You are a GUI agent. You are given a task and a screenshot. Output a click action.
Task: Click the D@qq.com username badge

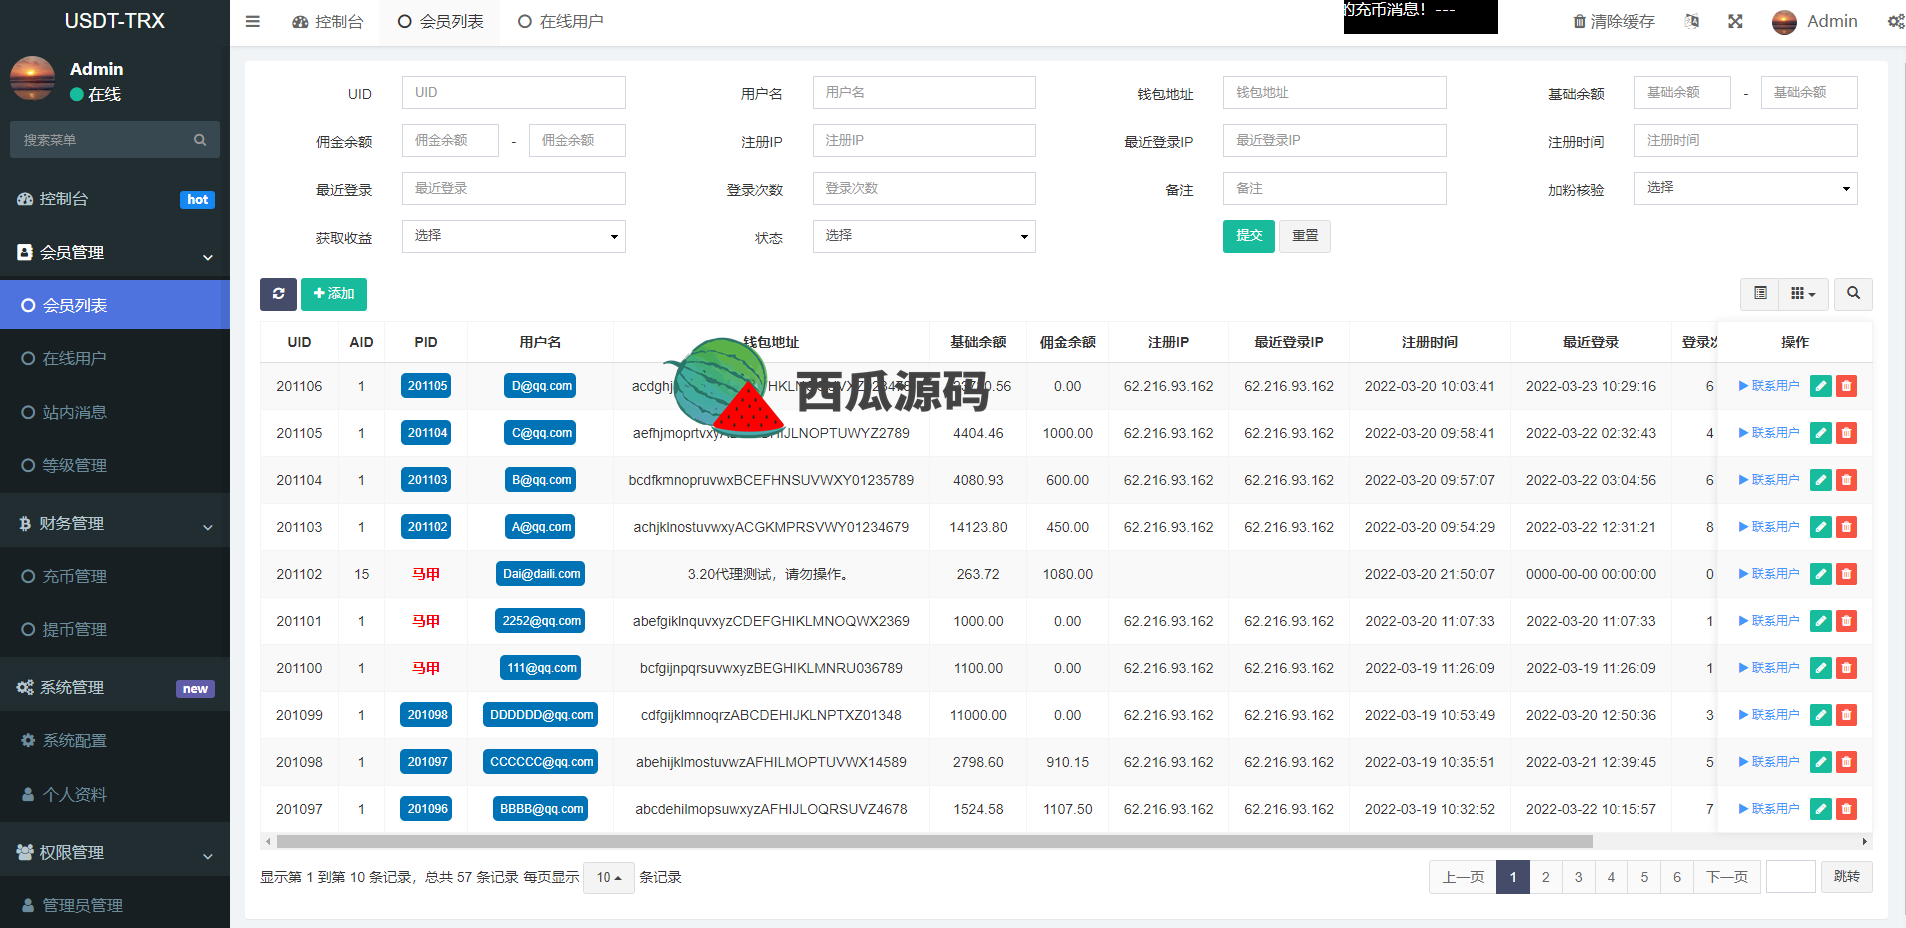click(541, 386)
